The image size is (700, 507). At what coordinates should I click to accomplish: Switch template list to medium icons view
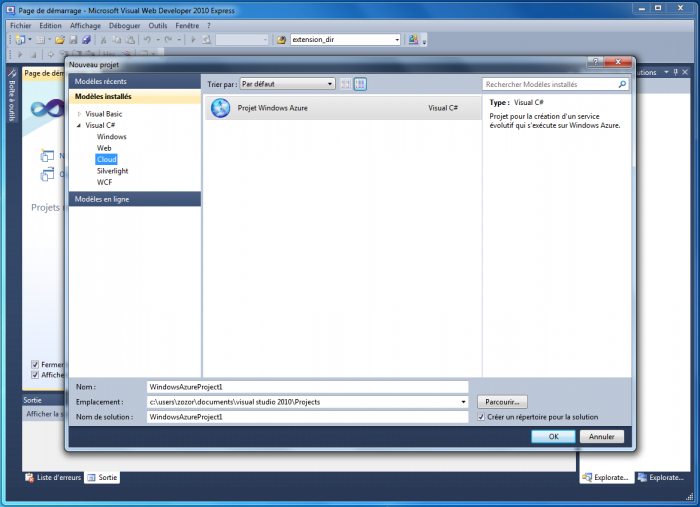pos(360,84)
